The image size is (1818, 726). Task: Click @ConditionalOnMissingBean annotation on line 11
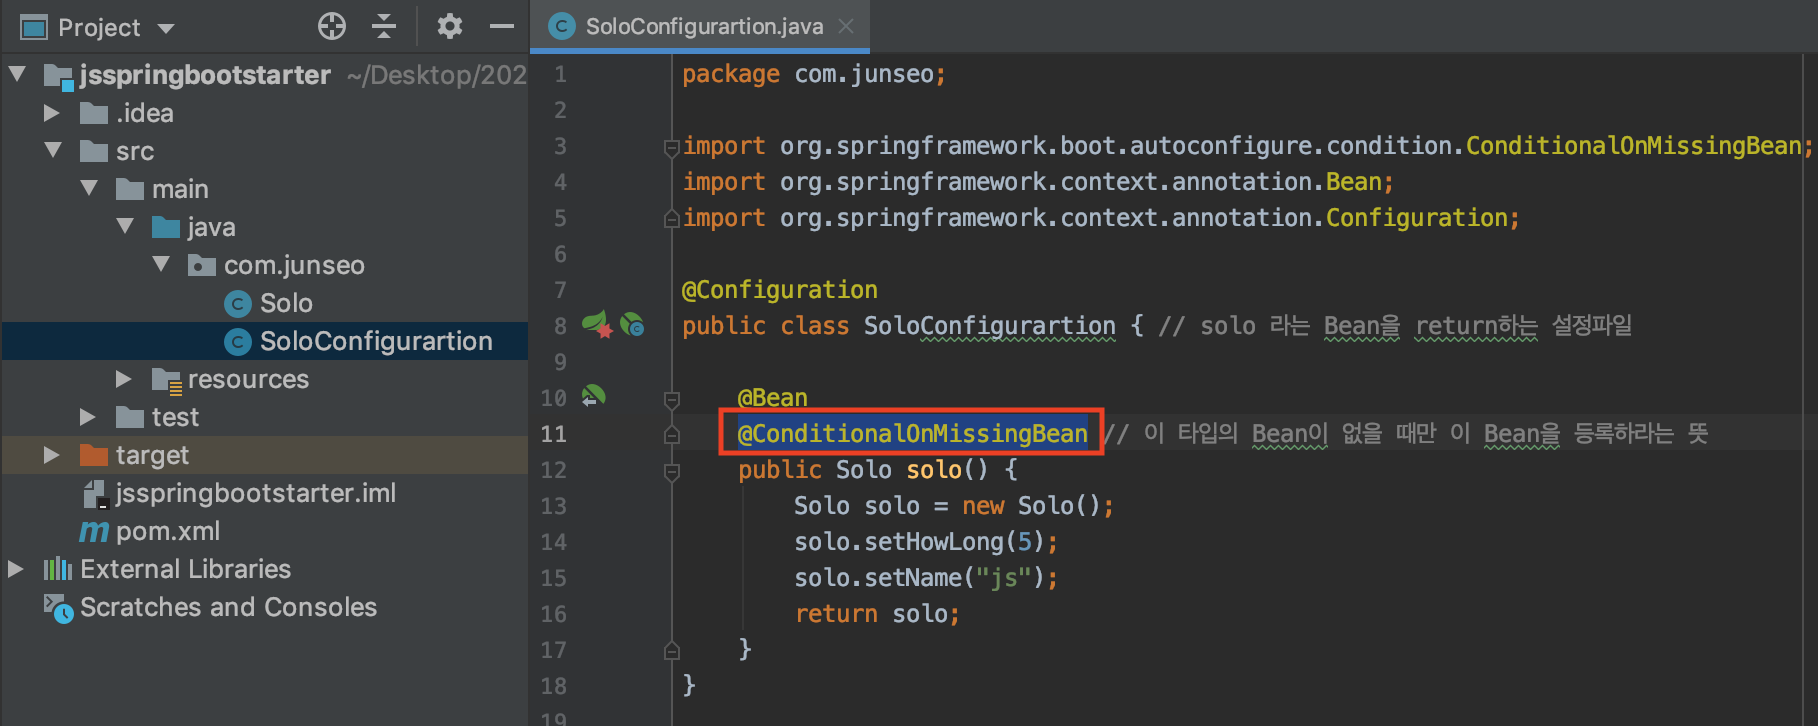tap(912, 433)
